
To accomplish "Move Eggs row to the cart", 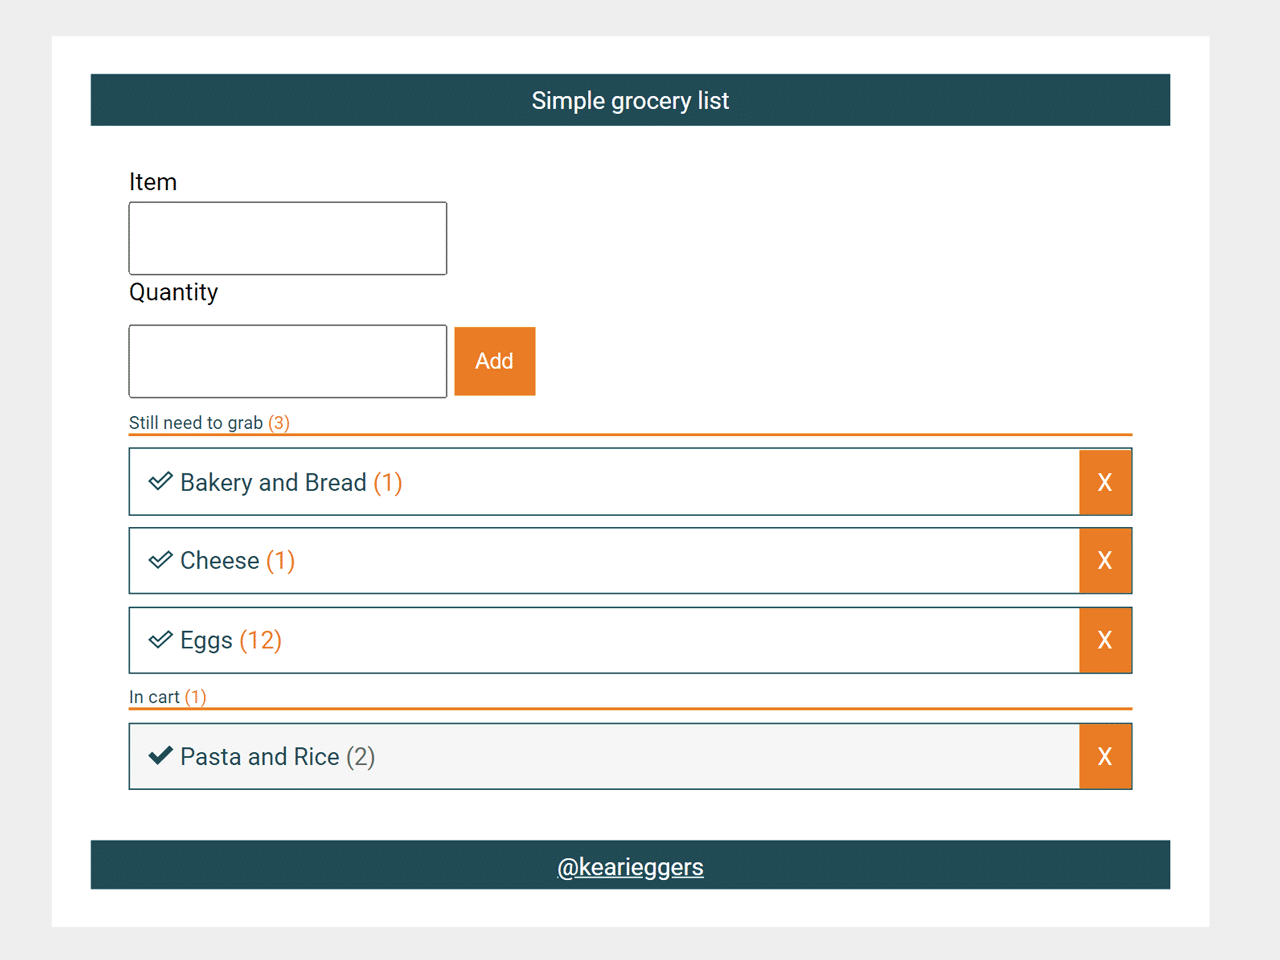I will 600,640.
